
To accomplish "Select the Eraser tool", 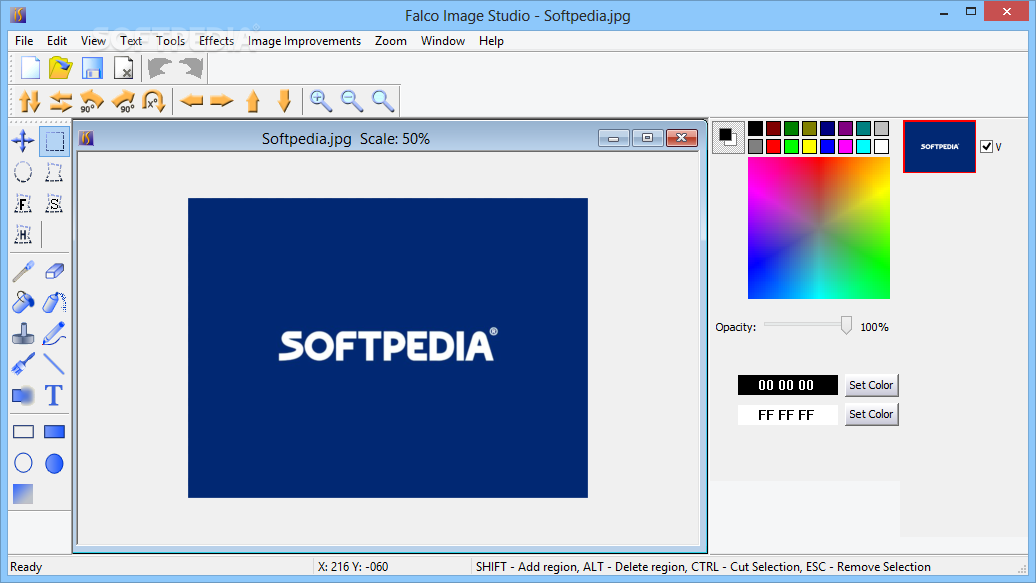I will click(54, 271).
